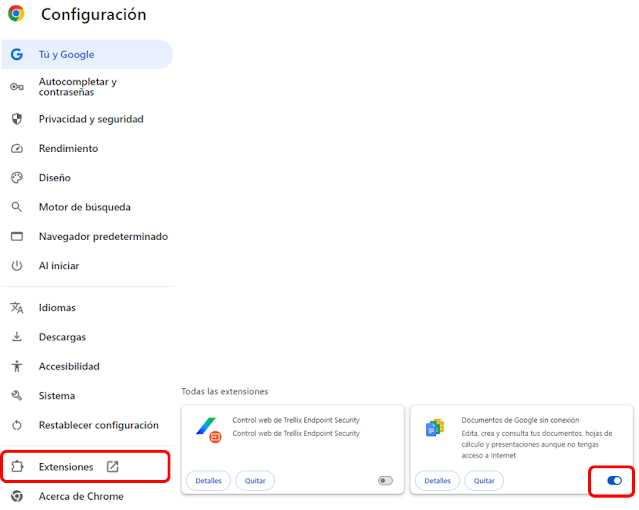Image resolution: width=639 pixels, height=510 pixels.
Task: Click the accessibility person icon
Action: point(17,366)
